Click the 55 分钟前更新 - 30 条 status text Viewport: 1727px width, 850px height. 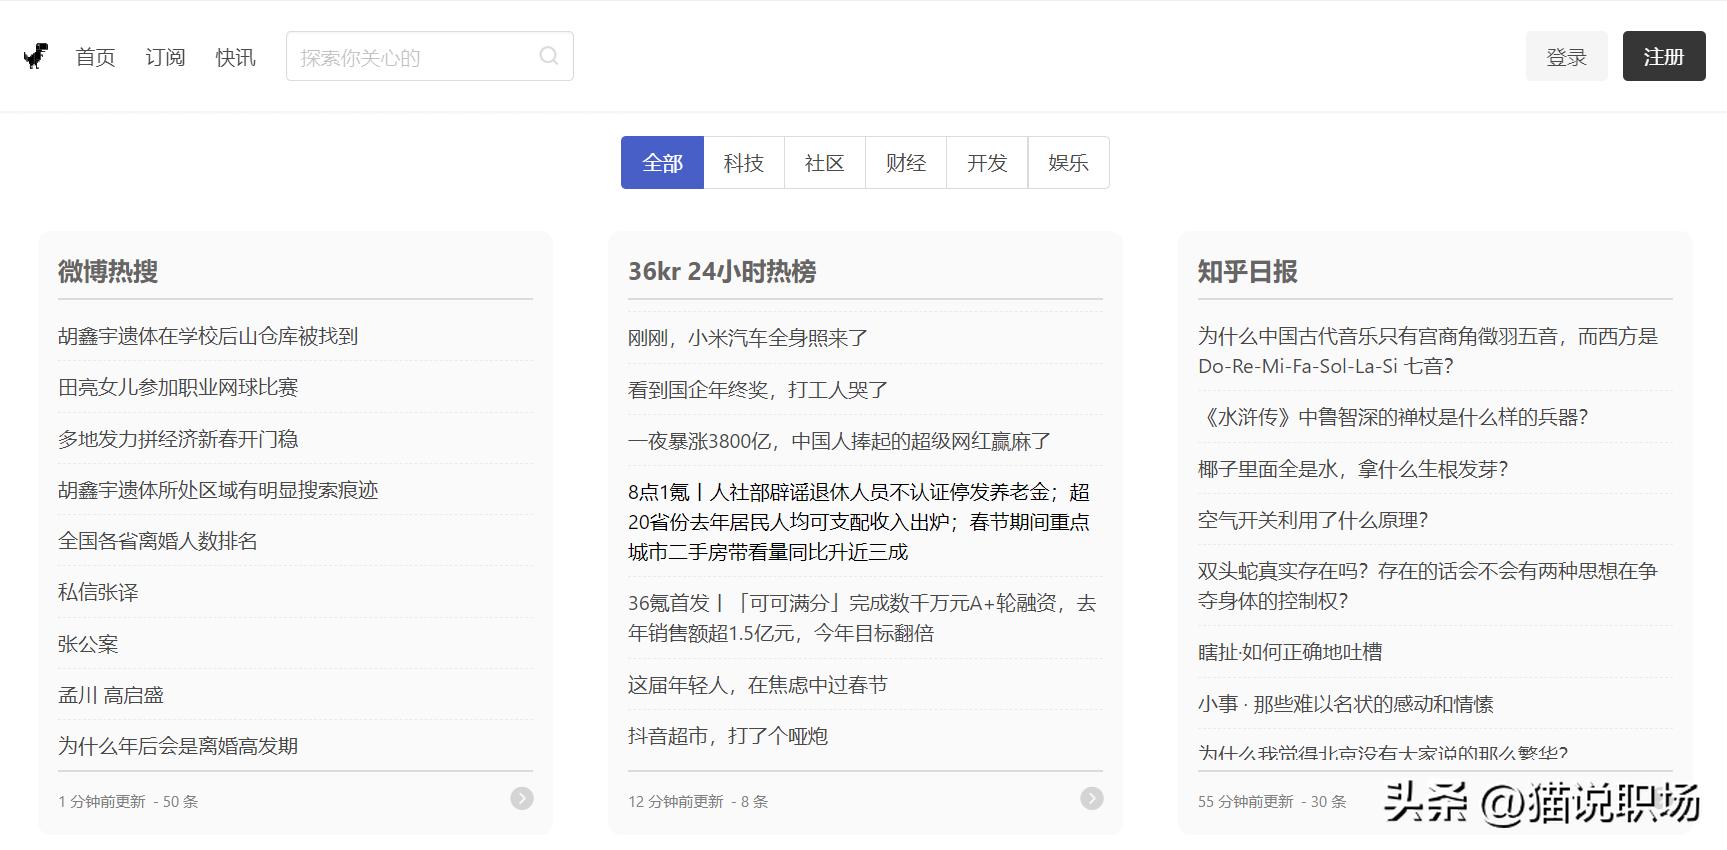coord(1272,801)
